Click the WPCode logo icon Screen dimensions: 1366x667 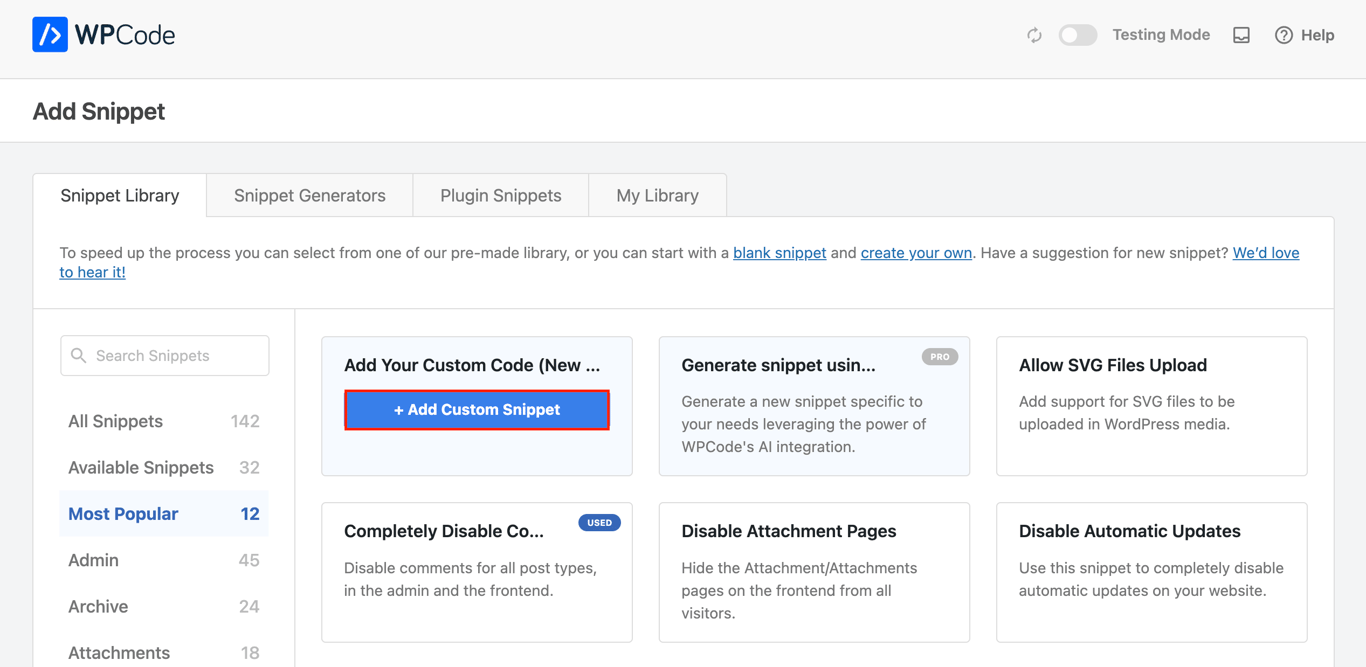point(50,34)
